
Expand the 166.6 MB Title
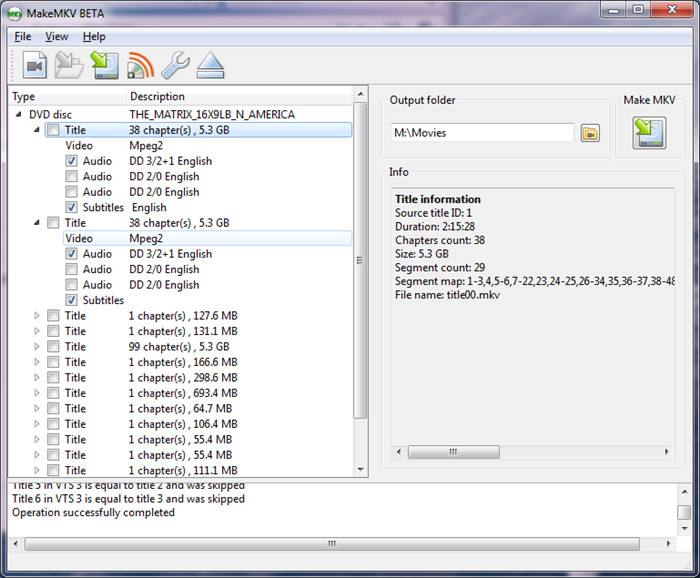coord(37,362)
